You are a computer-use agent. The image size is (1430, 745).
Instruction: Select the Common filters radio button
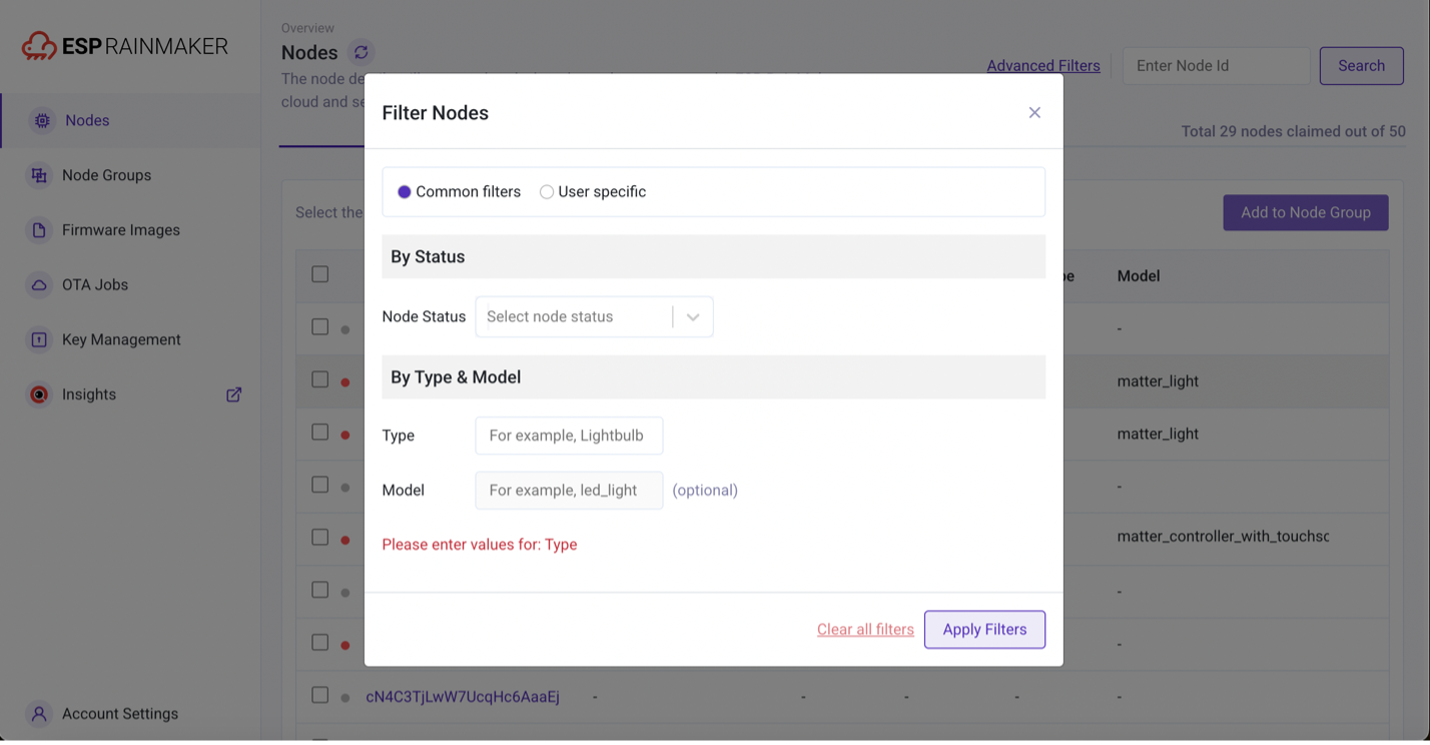tap(404, 192)
